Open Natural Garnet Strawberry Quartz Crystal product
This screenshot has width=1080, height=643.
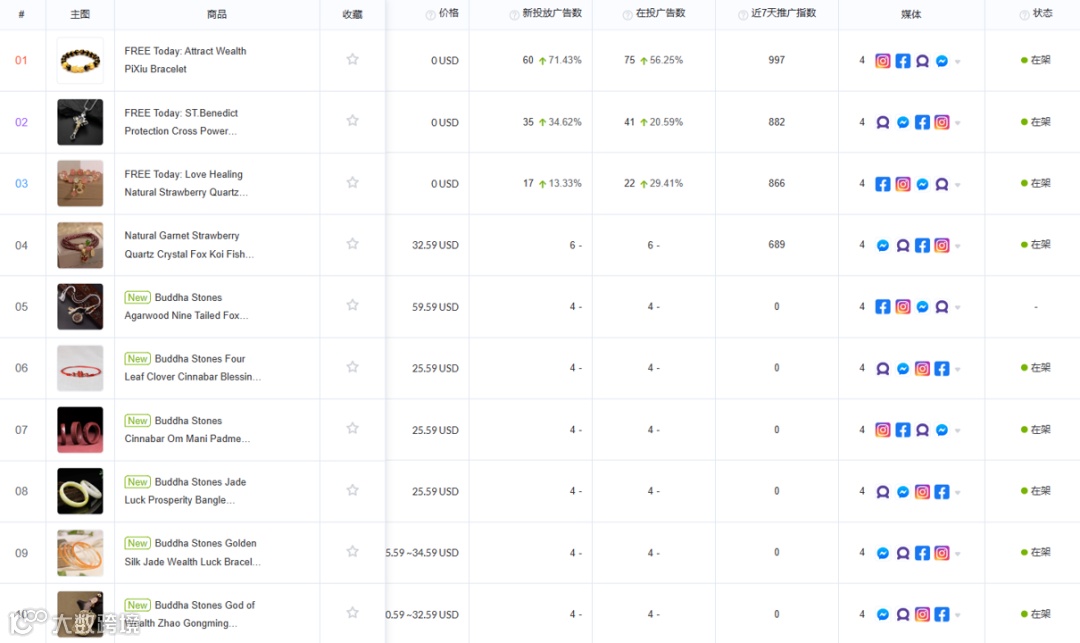[x=189, y=244]
